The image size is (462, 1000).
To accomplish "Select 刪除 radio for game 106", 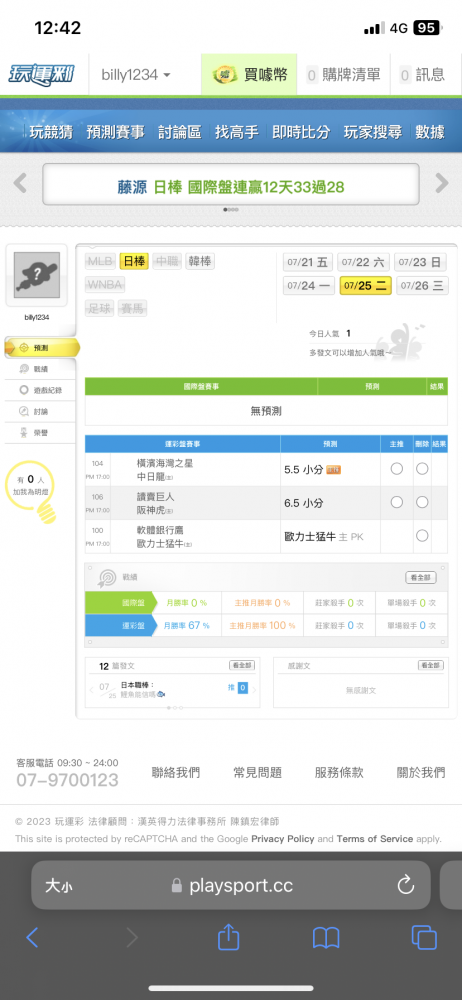I will [x=422, y=503].
